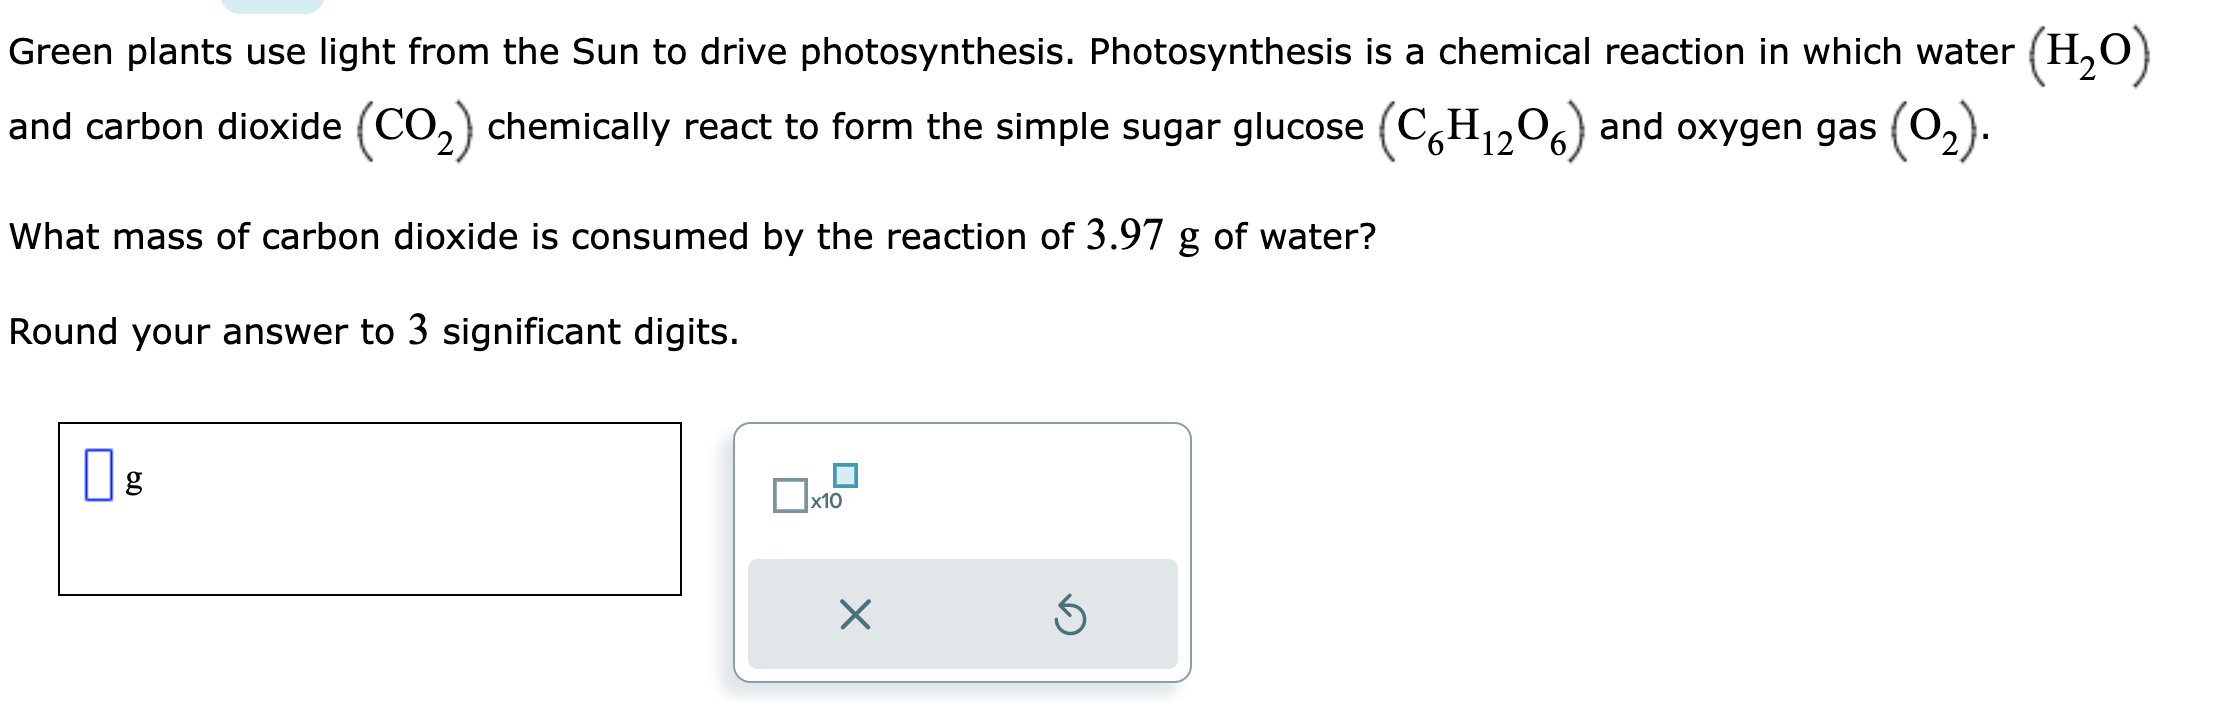Screen dimensions: 2232x702
Task: Click the light blue tab at the top edge
Action: [x=271, y=5]
